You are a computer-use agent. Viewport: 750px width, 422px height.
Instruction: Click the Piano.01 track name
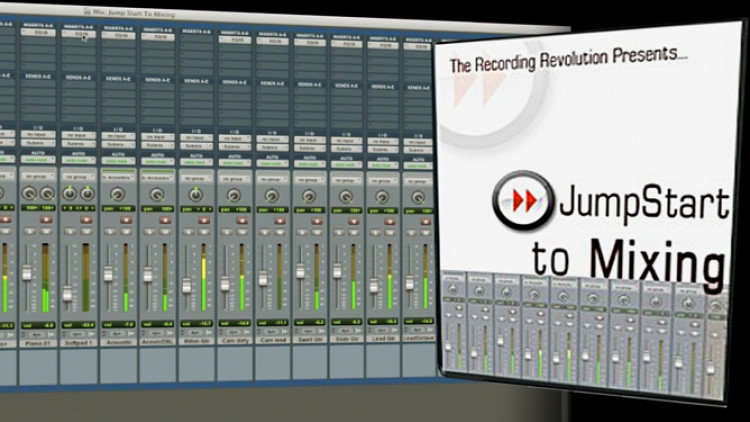point(38,343)
